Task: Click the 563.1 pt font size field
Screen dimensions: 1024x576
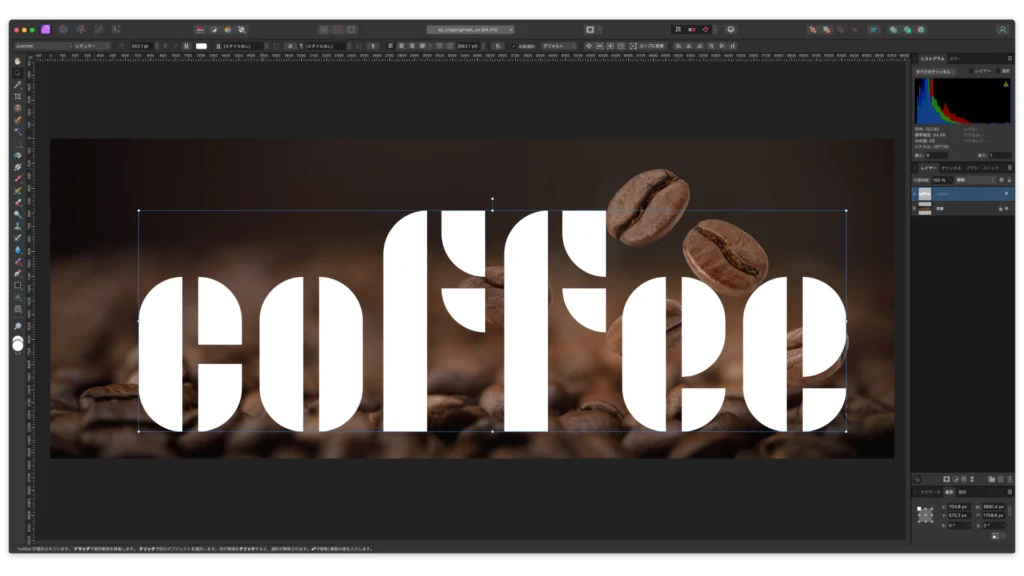Action: (139, 46)
